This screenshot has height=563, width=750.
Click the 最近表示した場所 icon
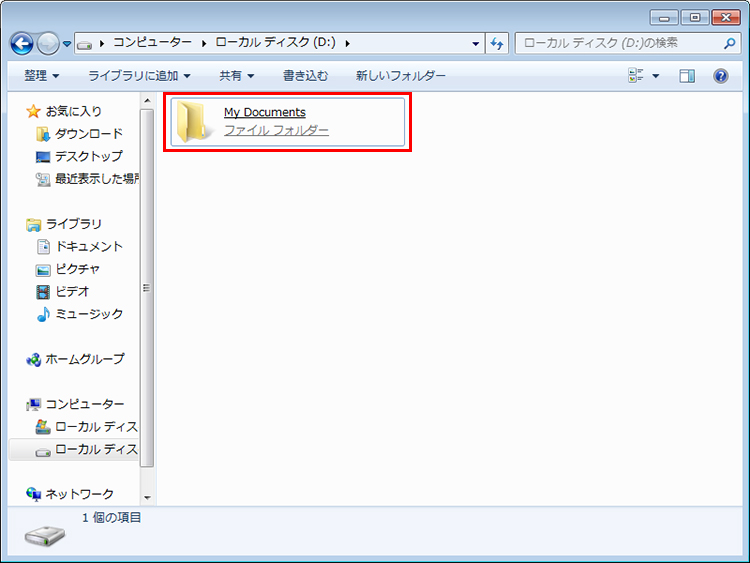[43, 179]
